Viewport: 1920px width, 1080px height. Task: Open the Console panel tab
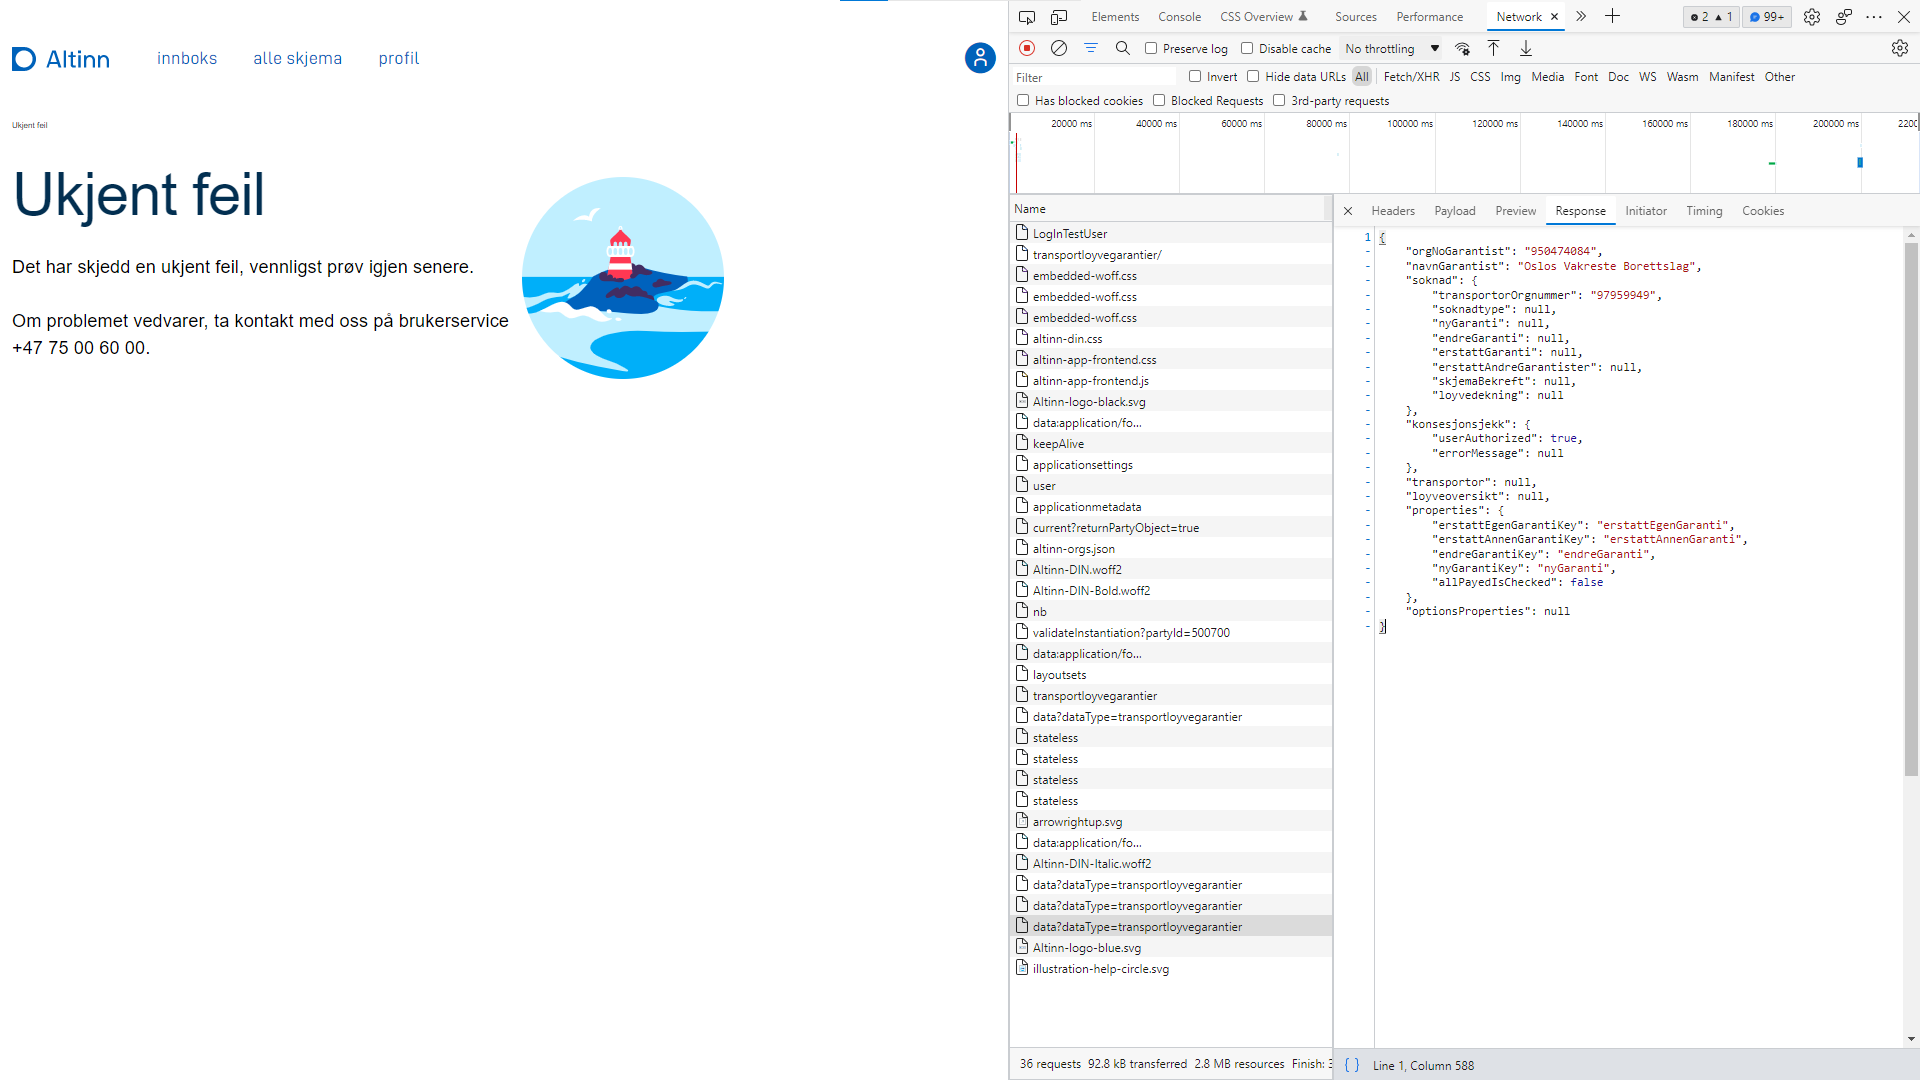(1179, 17)
